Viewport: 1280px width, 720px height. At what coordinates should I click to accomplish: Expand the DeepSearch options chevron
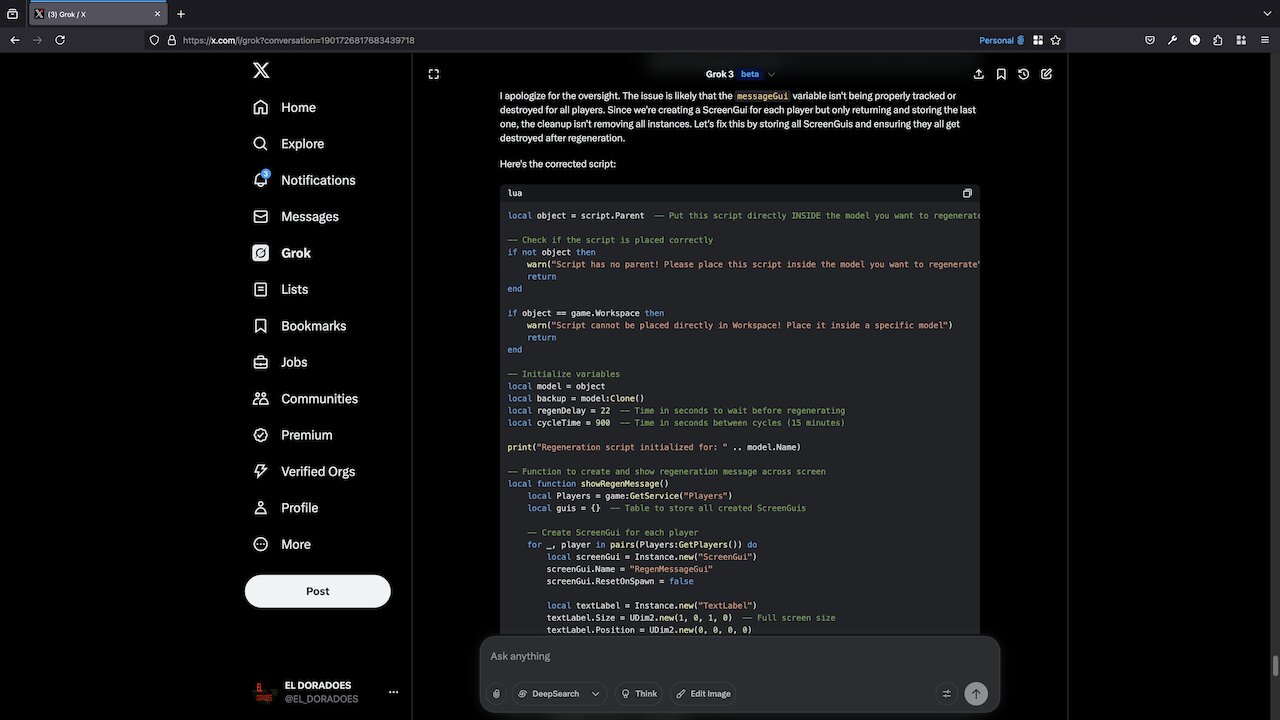(x=596, y=693)
